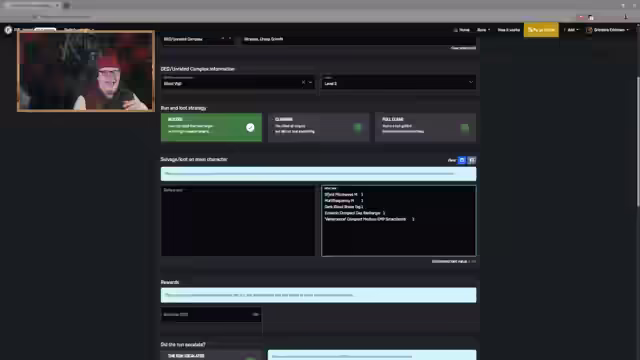Open the site logo in the header
This screenshot has height=360, width=640.
pos(8,30)
